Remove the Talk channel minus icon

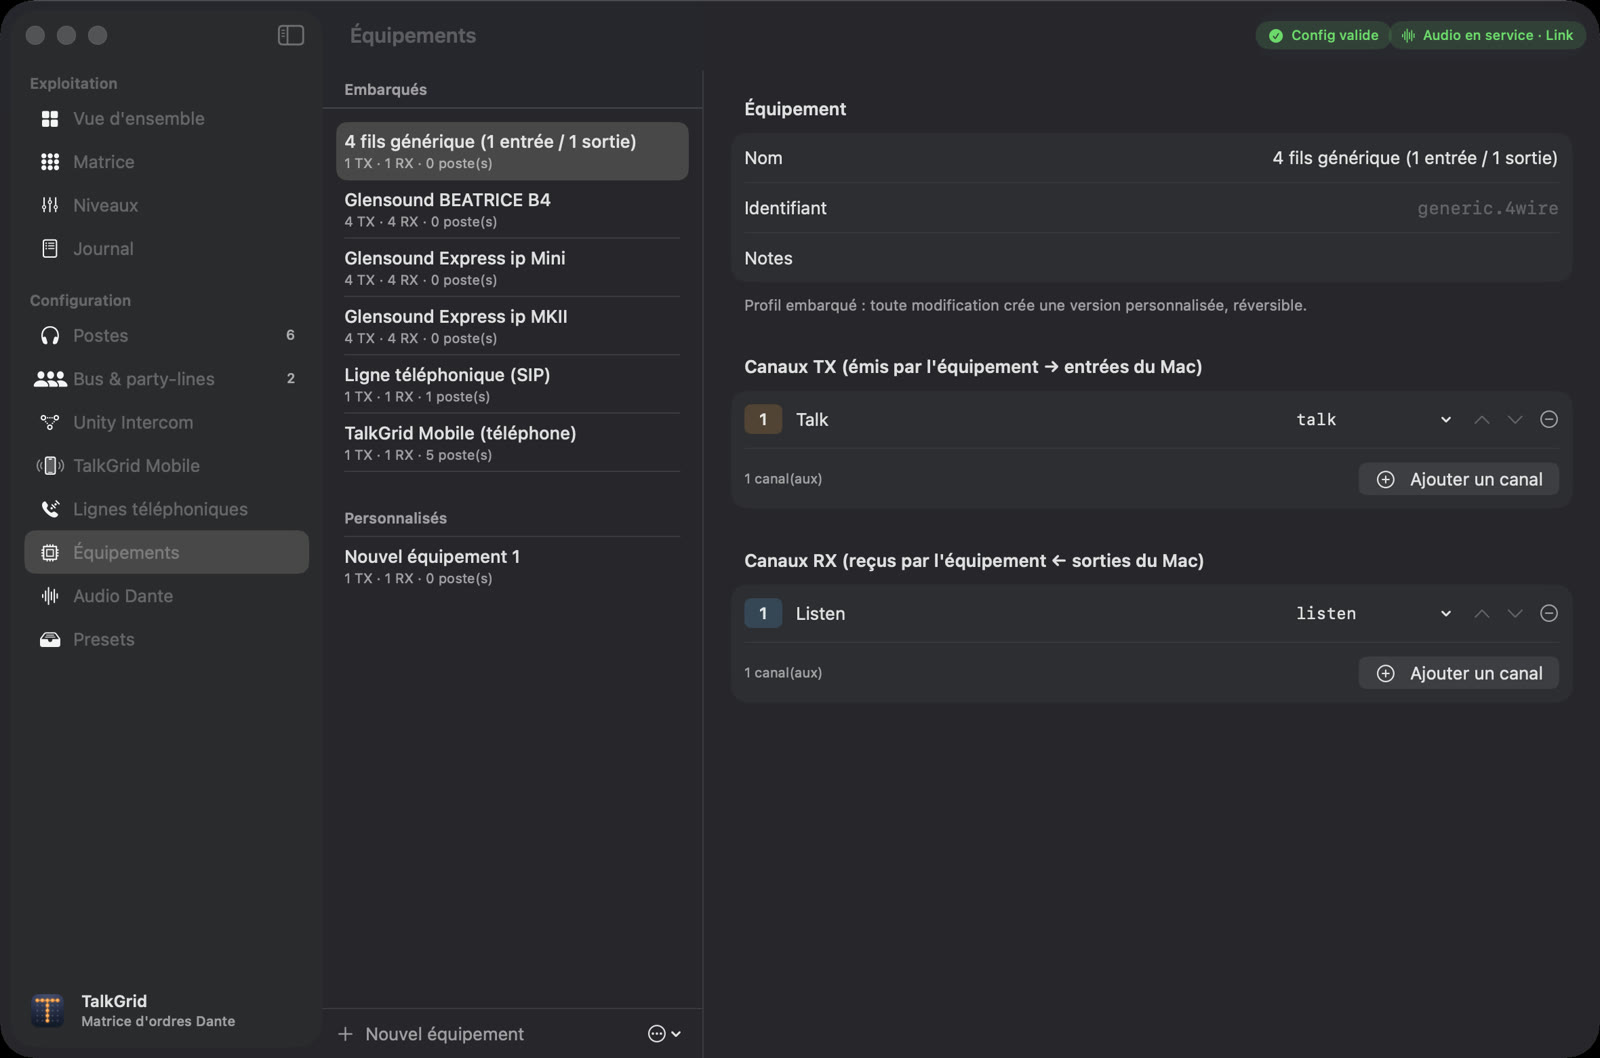(1549, 420)
